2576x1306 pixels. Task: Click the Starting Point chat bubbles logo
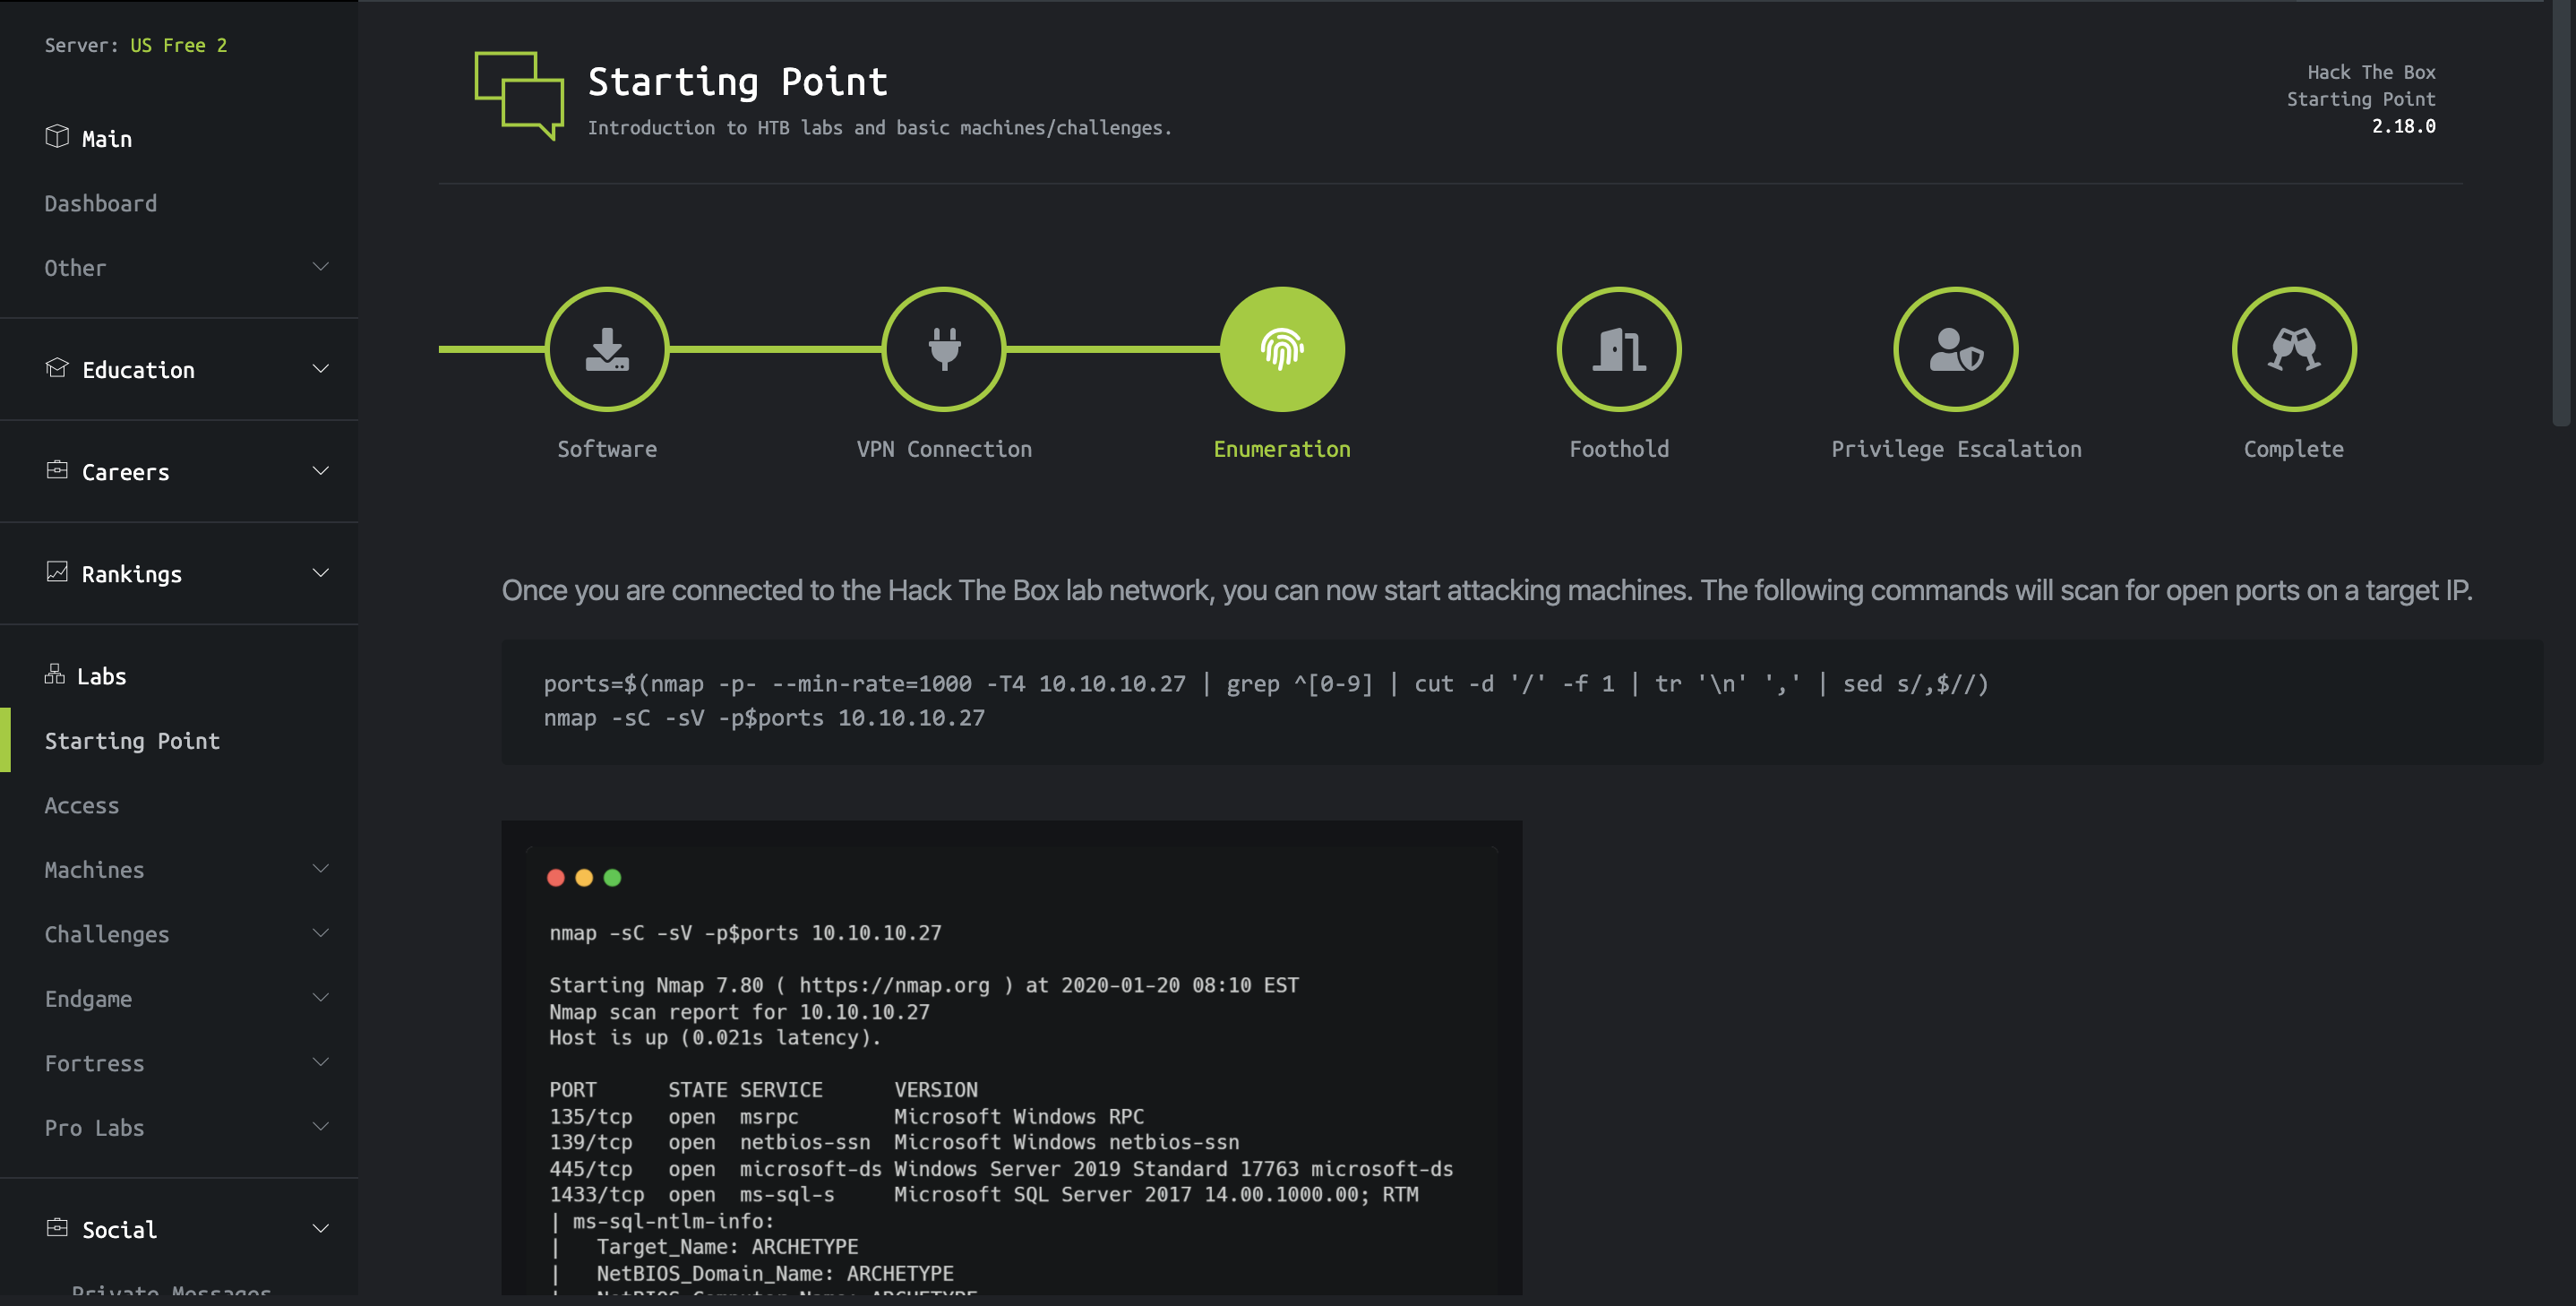coord(518,95)
